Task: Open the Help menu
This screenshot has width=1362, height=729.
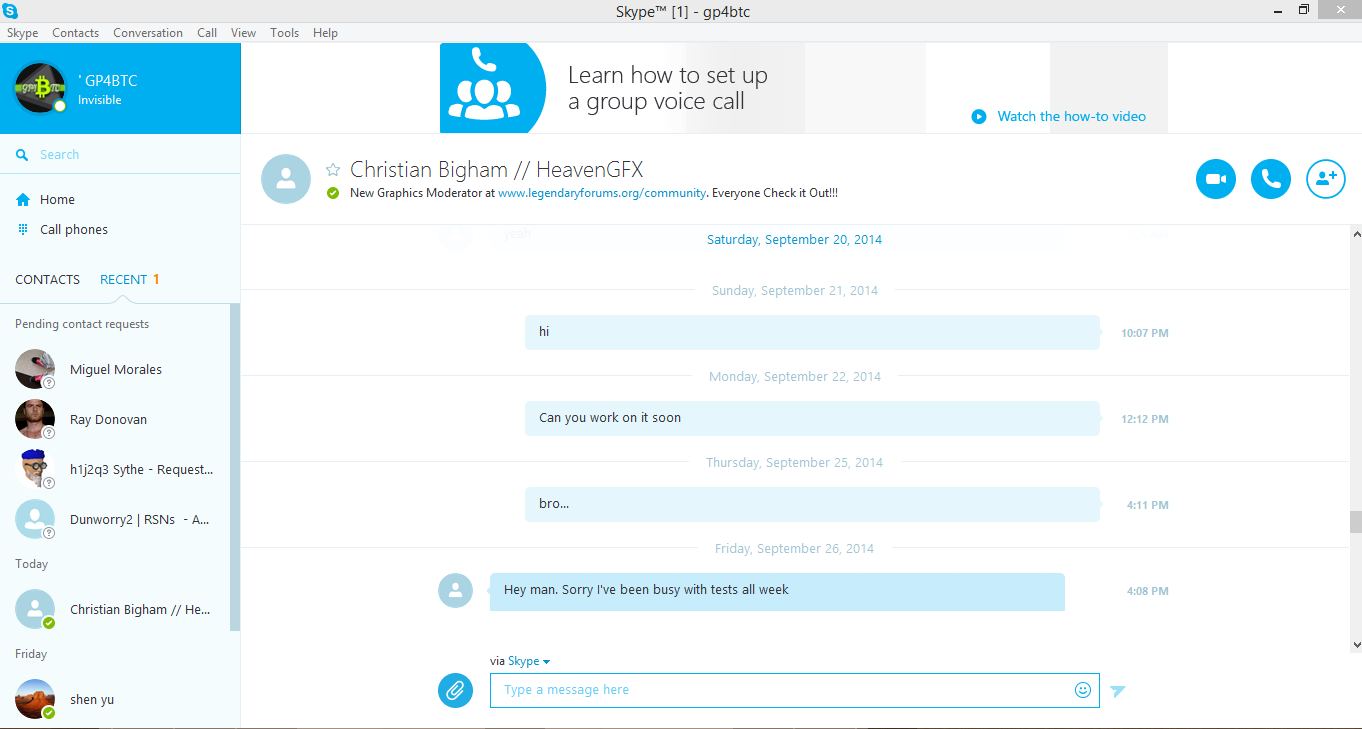Action: (325, 33)
